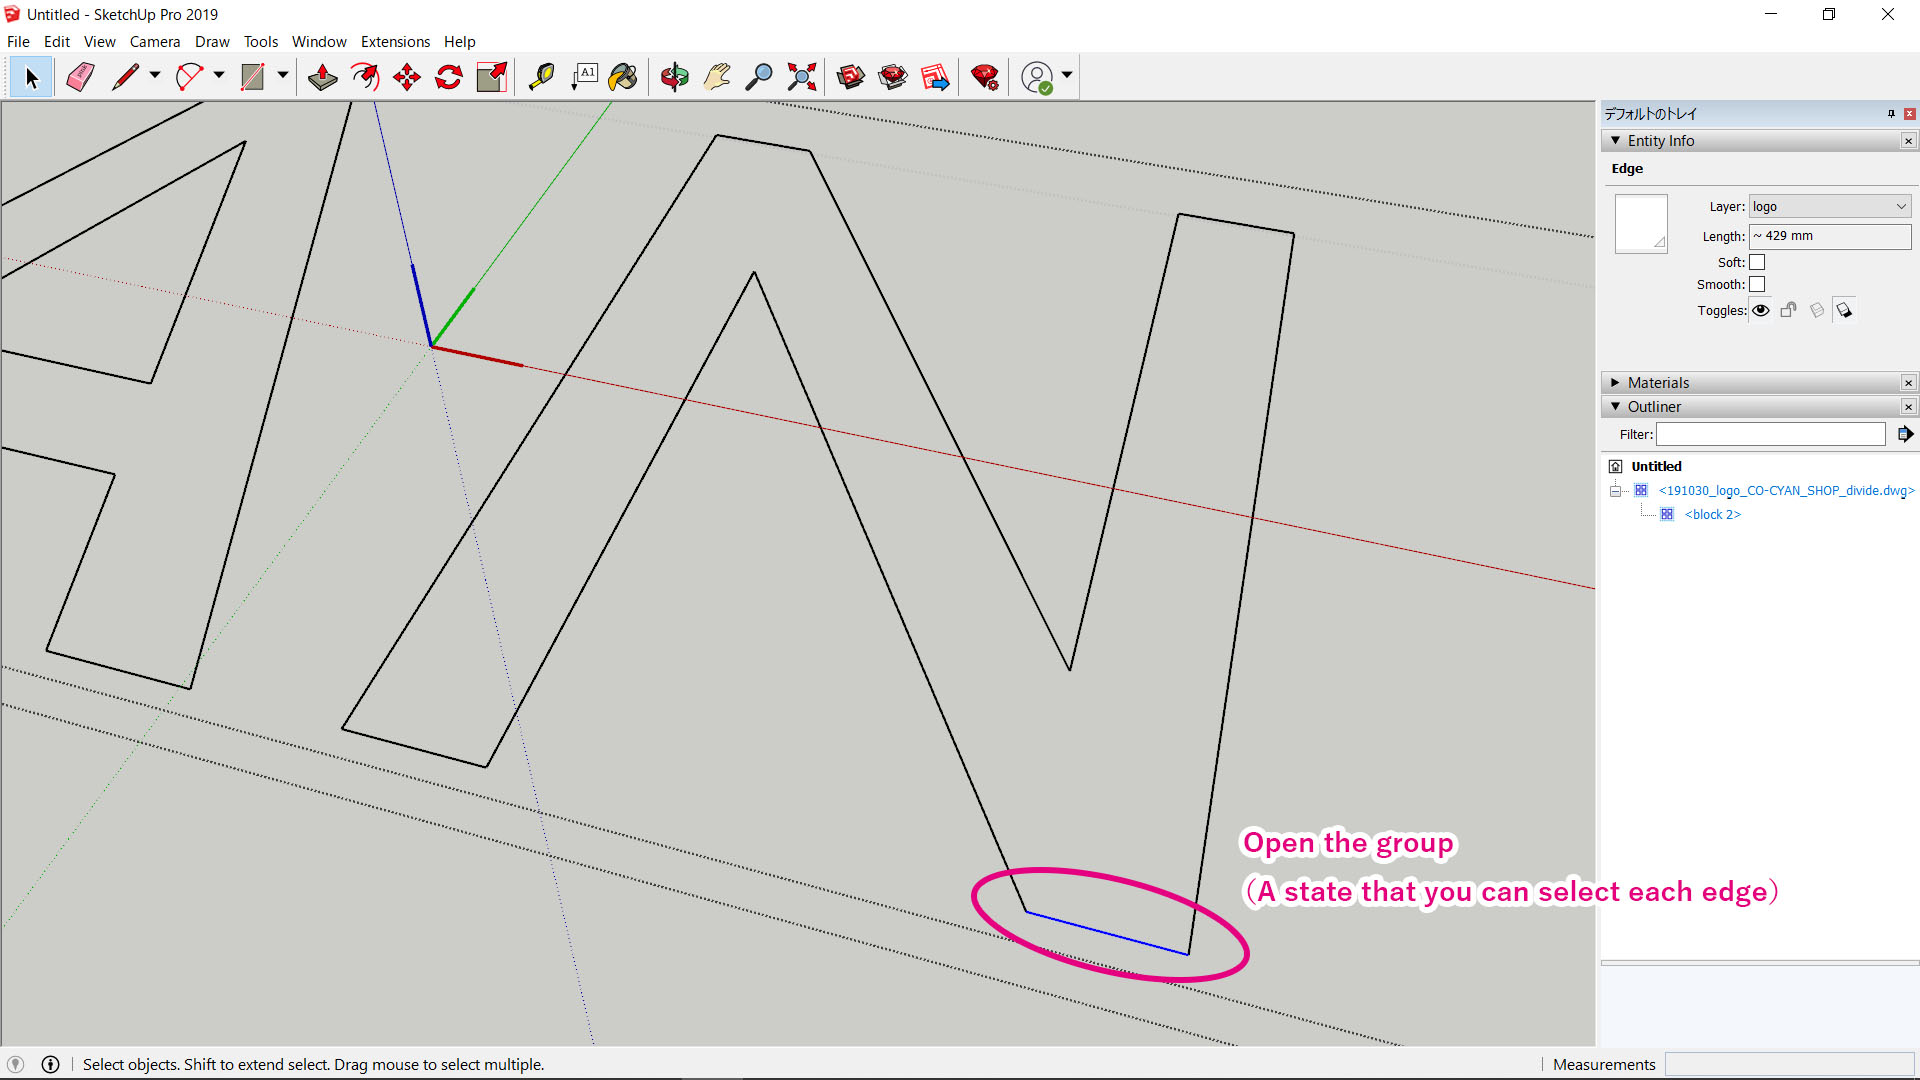
Task: Click the Zoom Extents tool
Action: (802, 77)
